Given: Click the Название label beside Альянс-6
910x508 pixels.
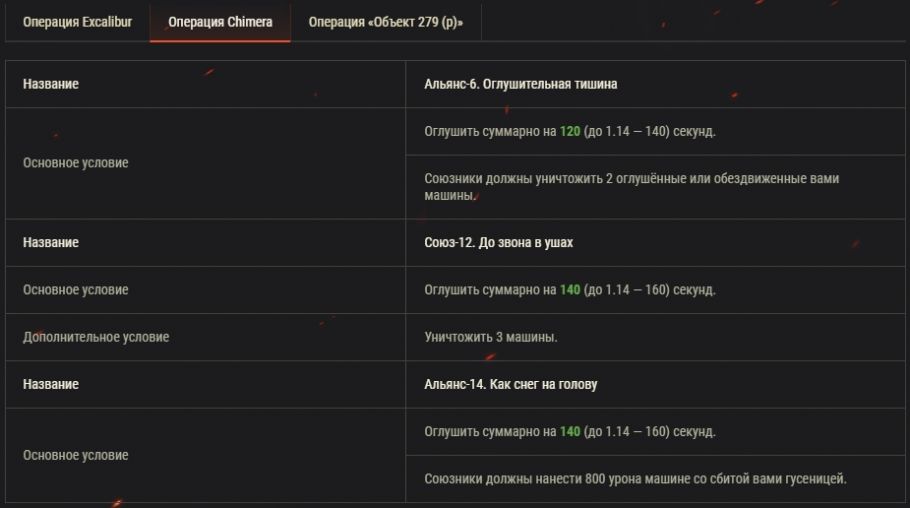Looking at the screenshot, I should click(x=51, y=84).
